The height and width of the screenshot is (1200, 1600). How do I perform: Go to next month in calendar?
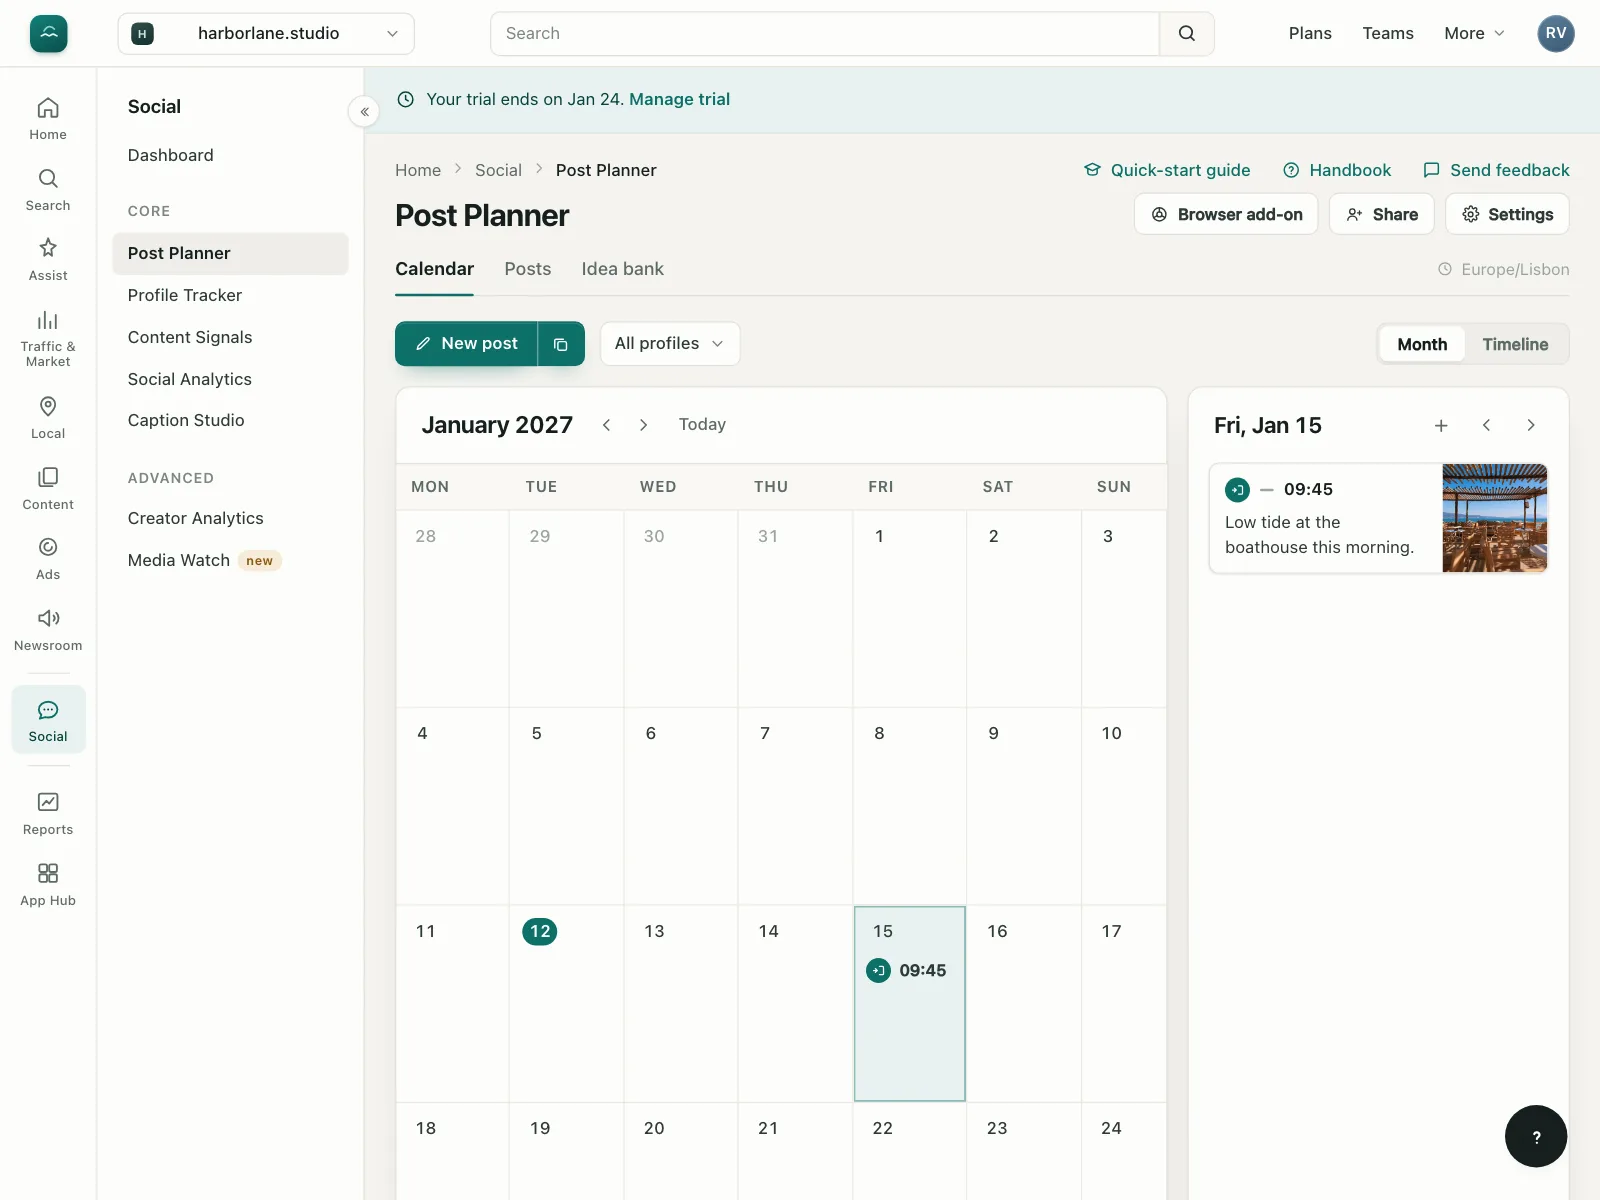pyautogui.click(x=643, y=425)
